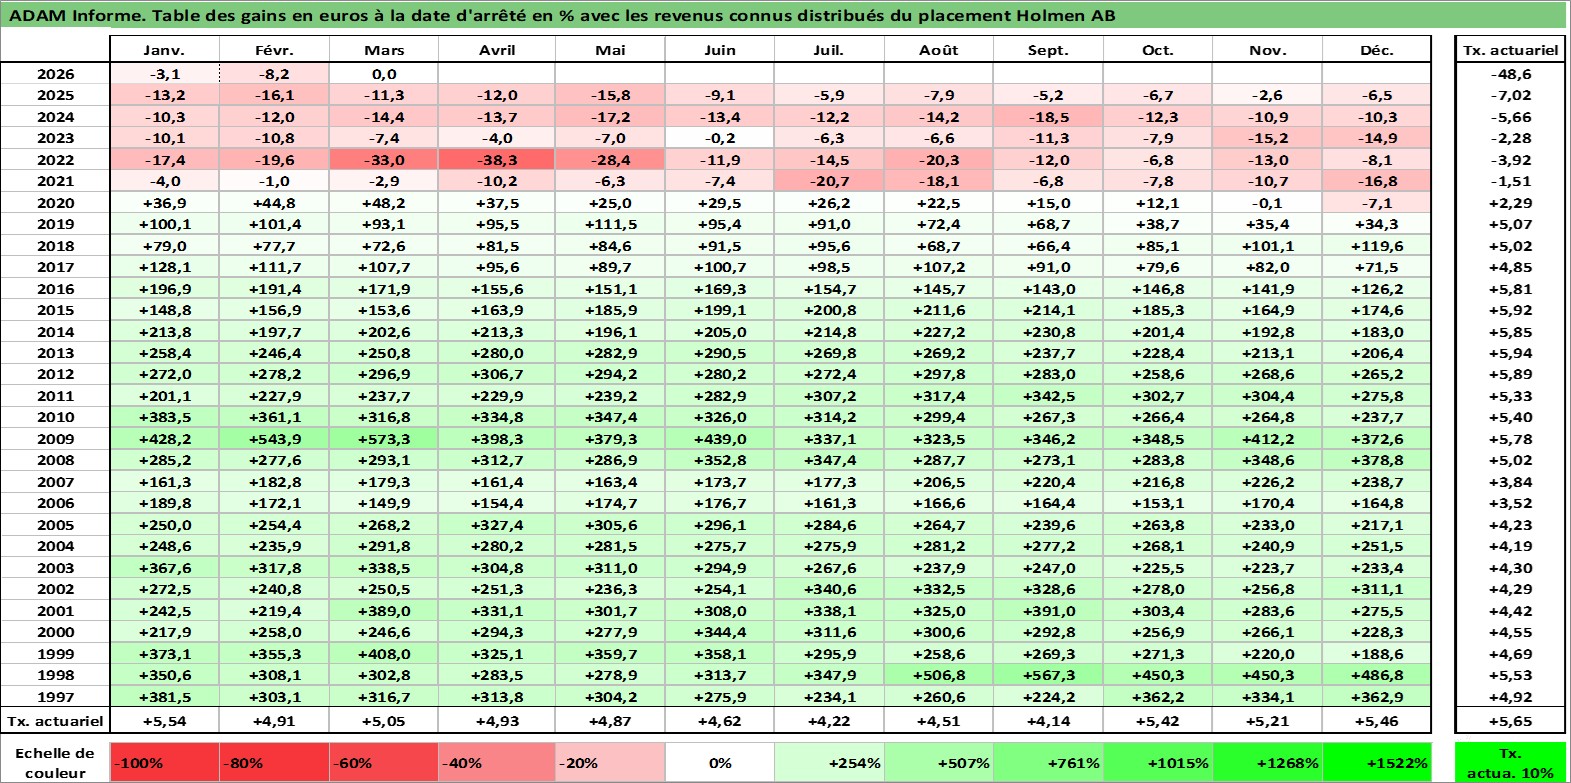1571x783 pixels.
Task: Click the 'Nov.' column header
Action: (x=1268, y=50)
